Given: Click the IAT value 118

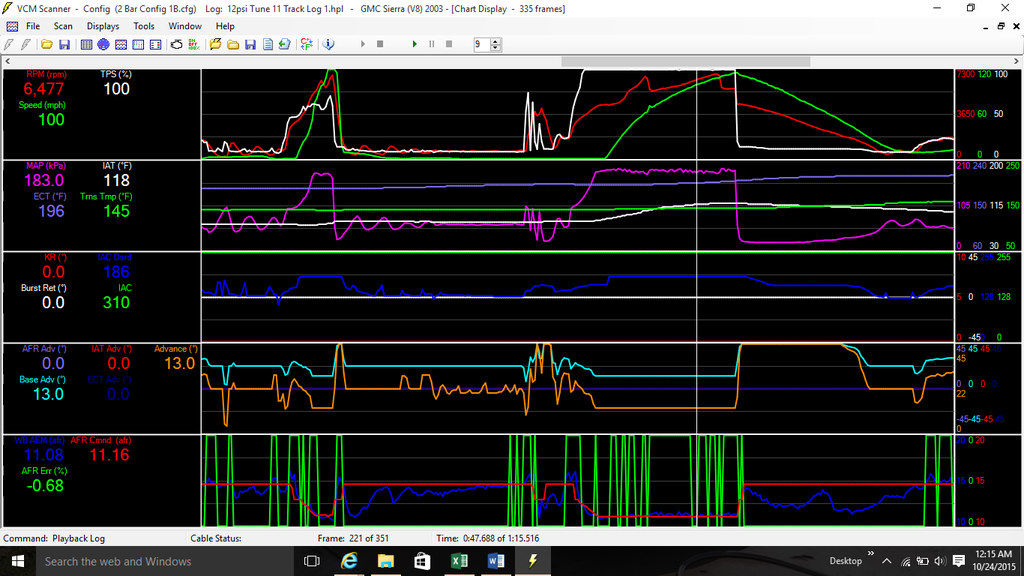Looking at the screenshot, I should click(116, 180).
